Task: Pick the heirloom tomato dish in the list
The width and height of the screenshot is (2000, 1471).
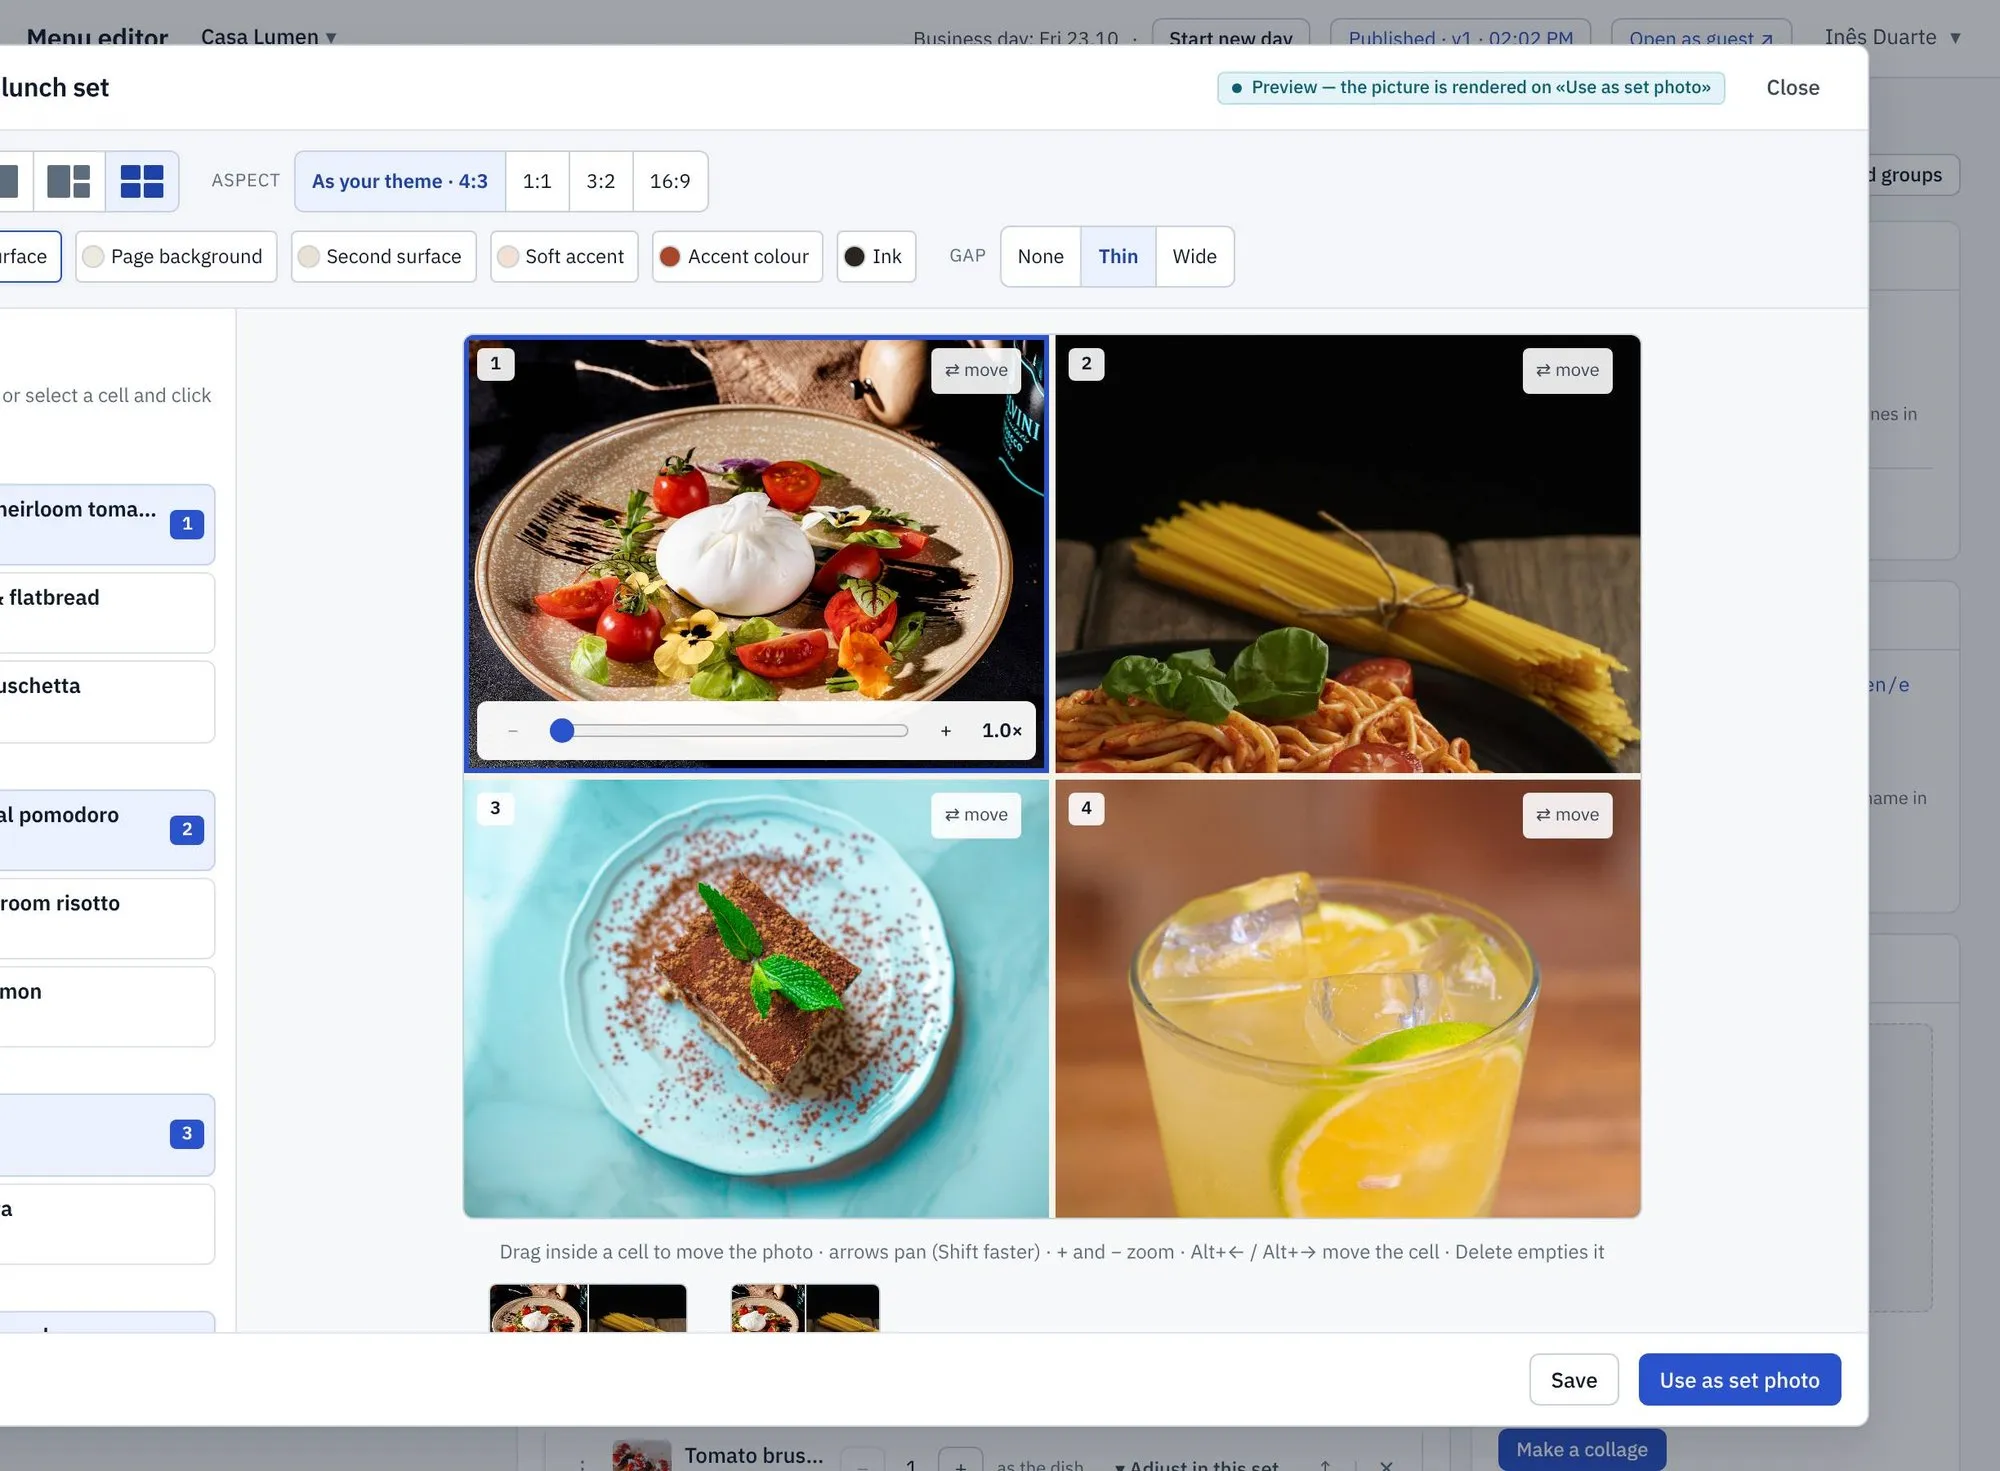Action: tap(107, 525)
